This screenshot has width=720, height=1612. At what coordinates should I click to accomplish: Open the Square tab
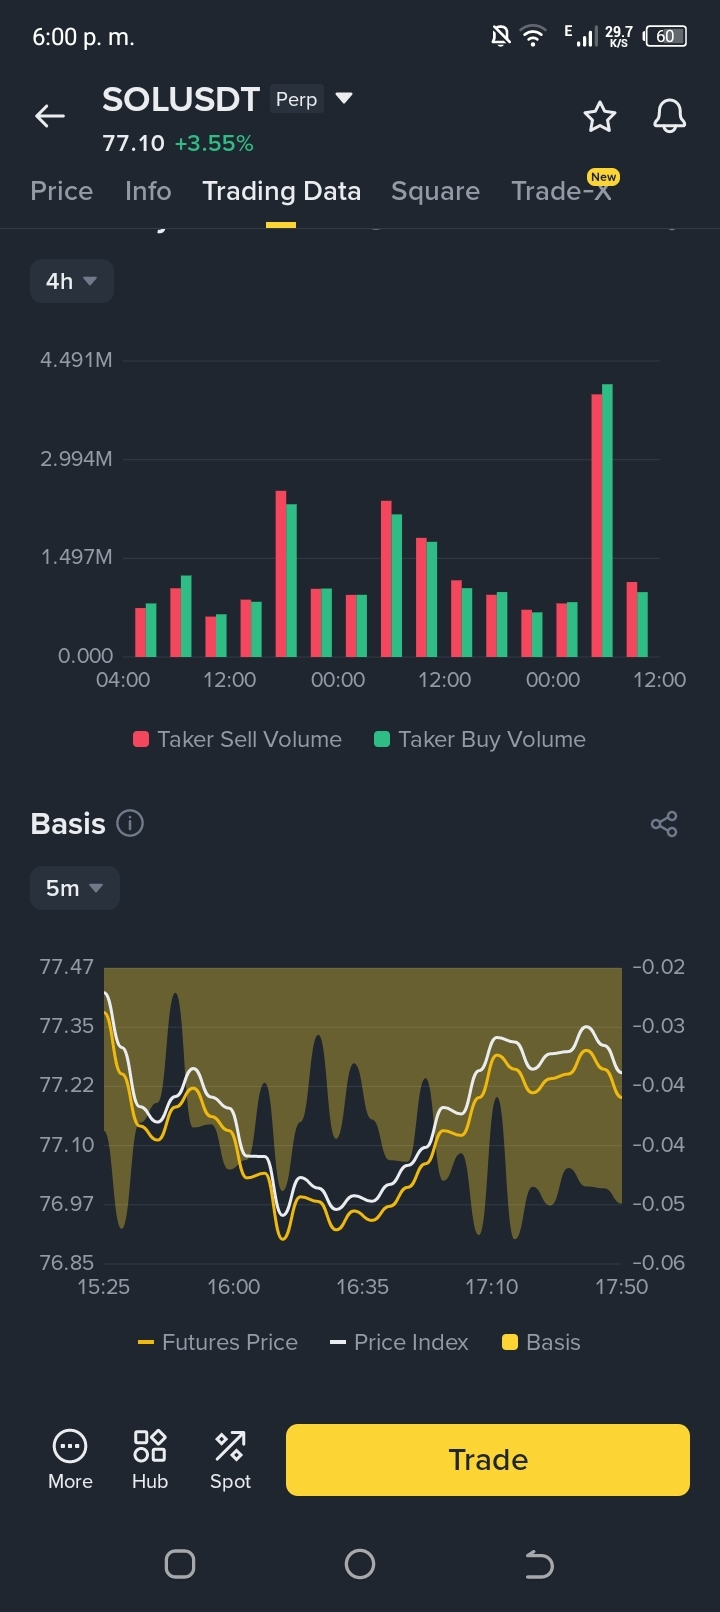click(x=435, y=191)
